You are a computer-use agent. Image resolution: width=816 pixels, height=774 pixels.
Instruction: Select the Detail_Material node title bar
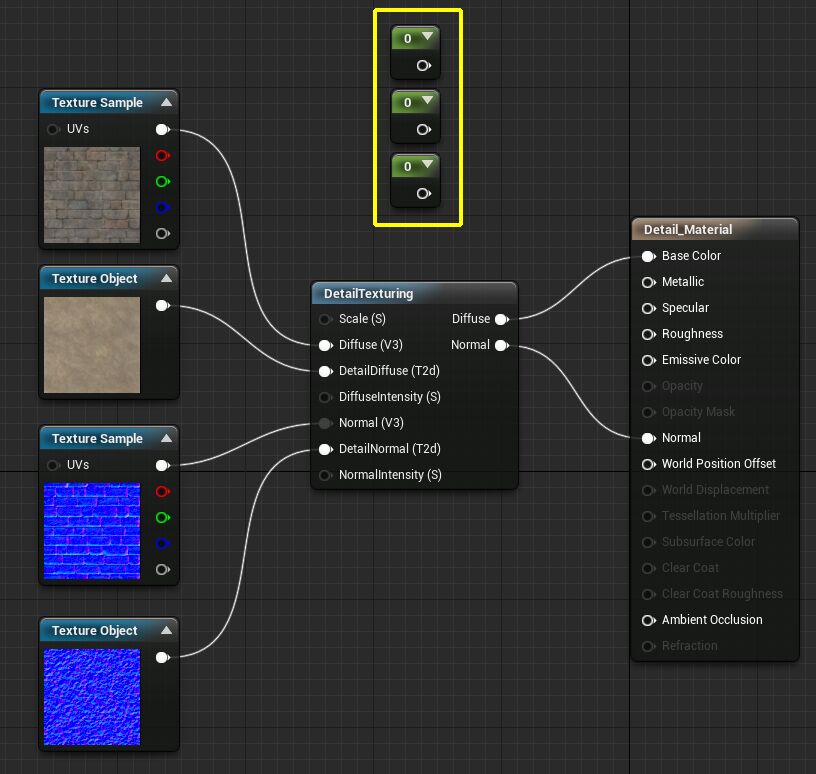tap(715, 229)
